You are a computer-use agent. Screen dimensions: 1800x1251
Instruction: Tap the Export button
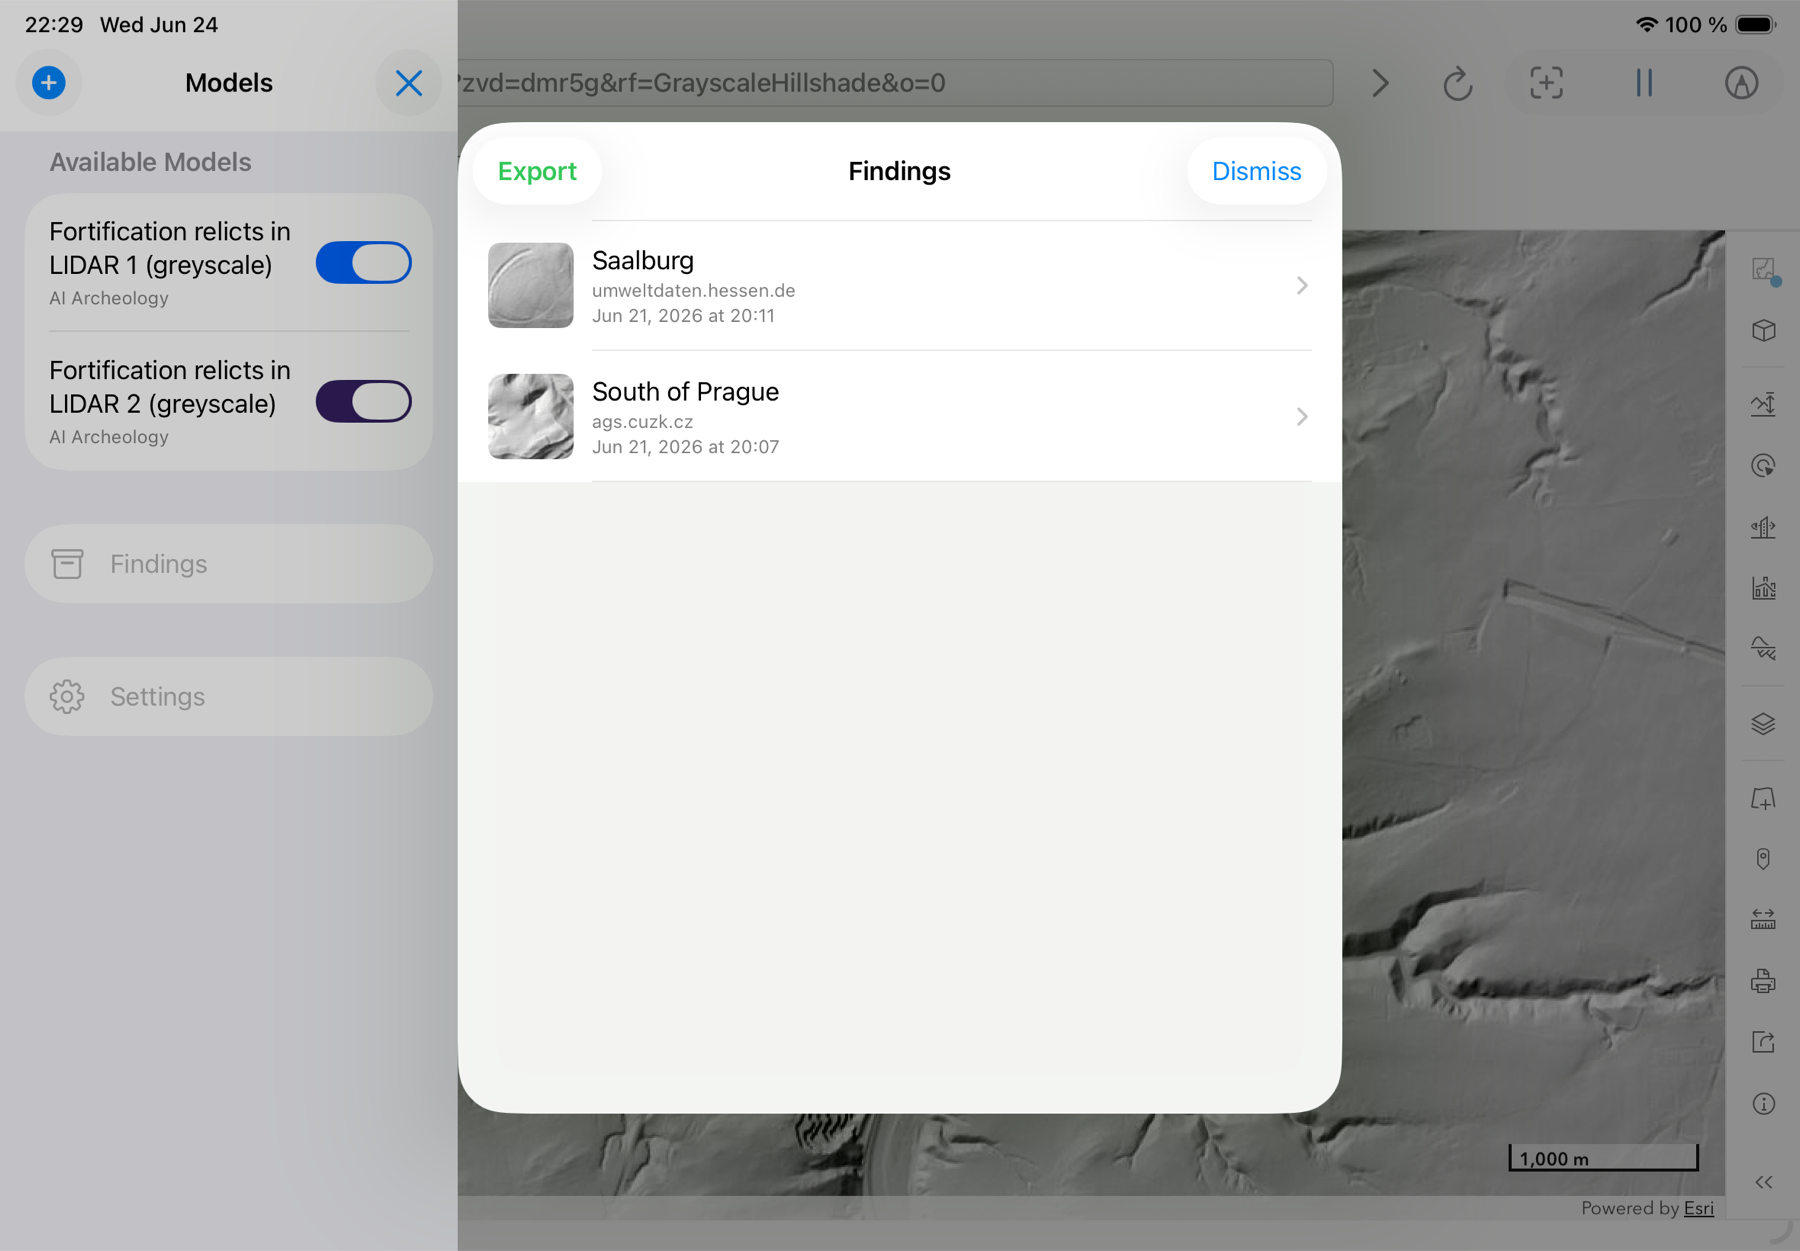tap(538, 171)
